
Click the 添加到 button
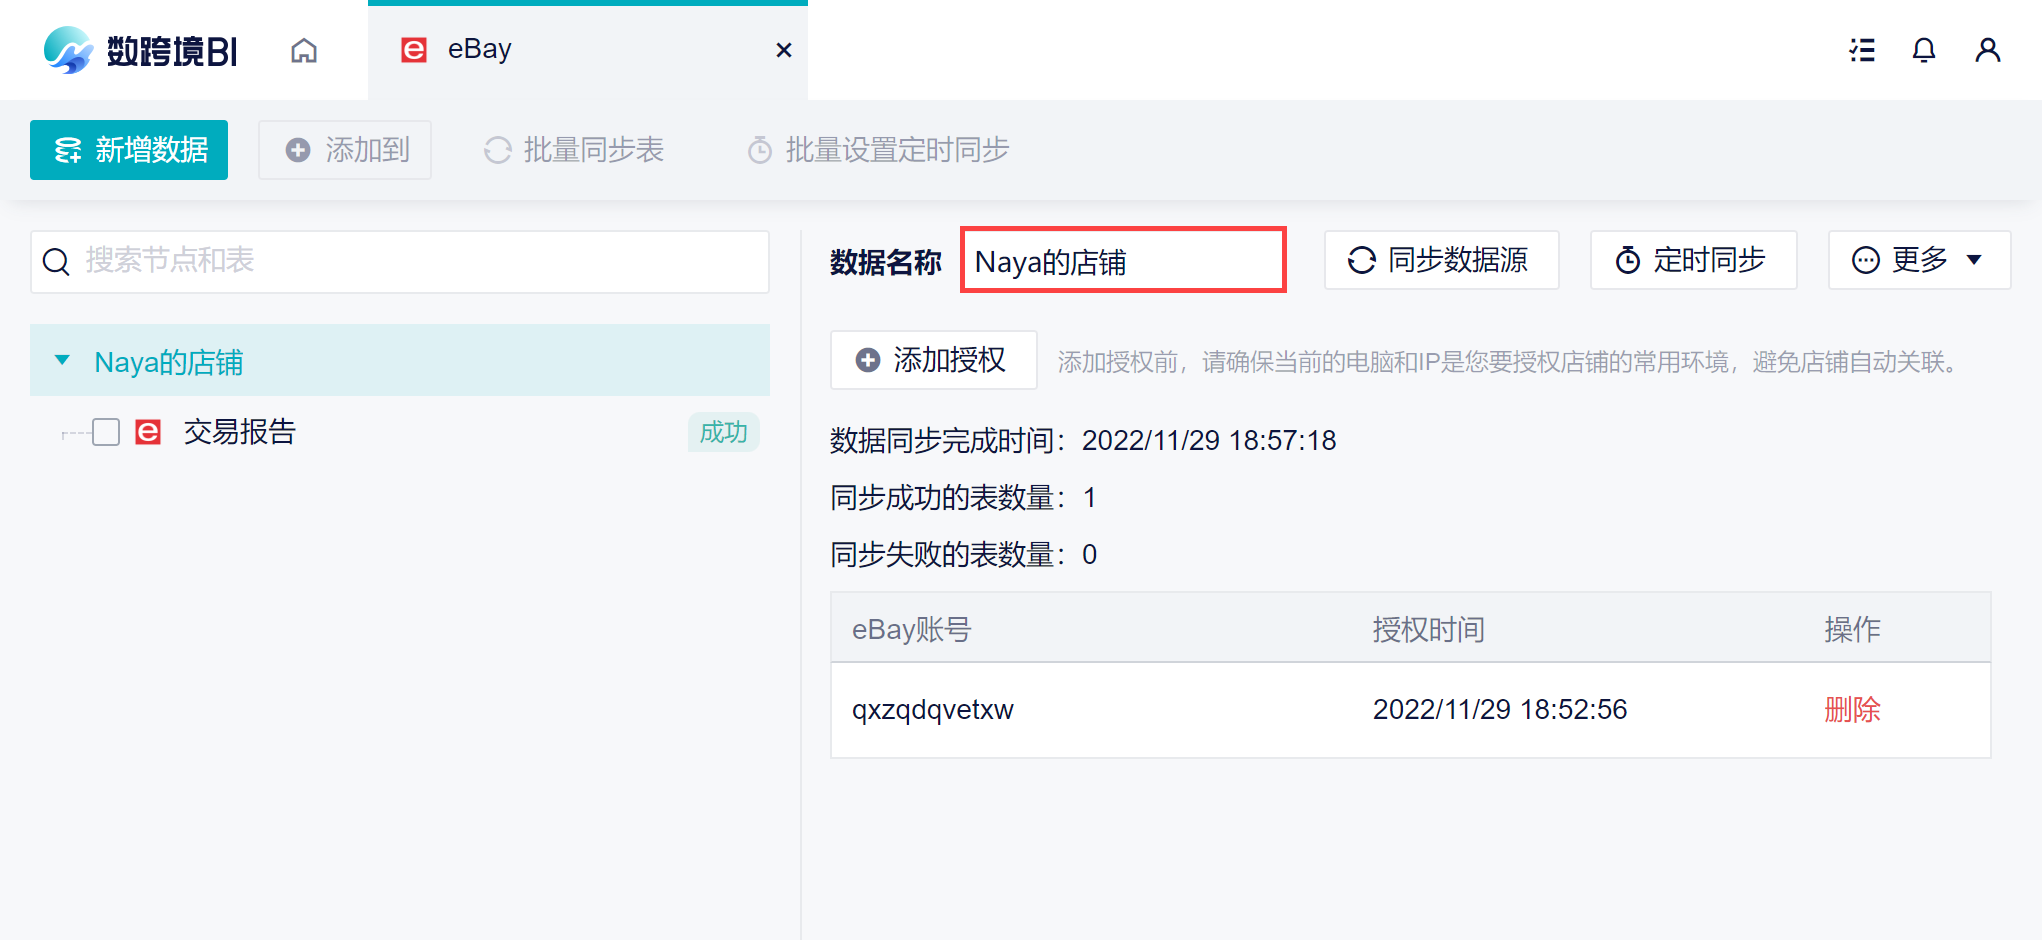345,150
